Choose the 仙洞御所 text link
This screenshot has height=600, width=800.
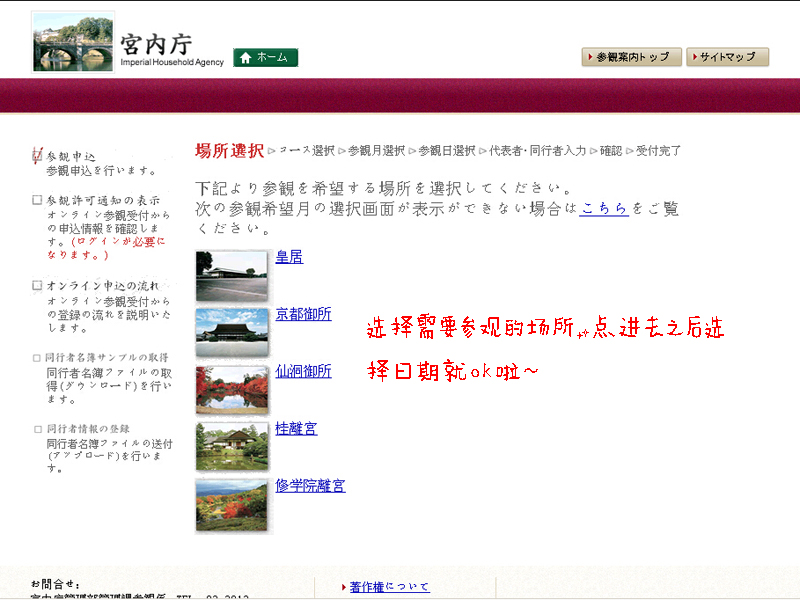pos(303,371)
